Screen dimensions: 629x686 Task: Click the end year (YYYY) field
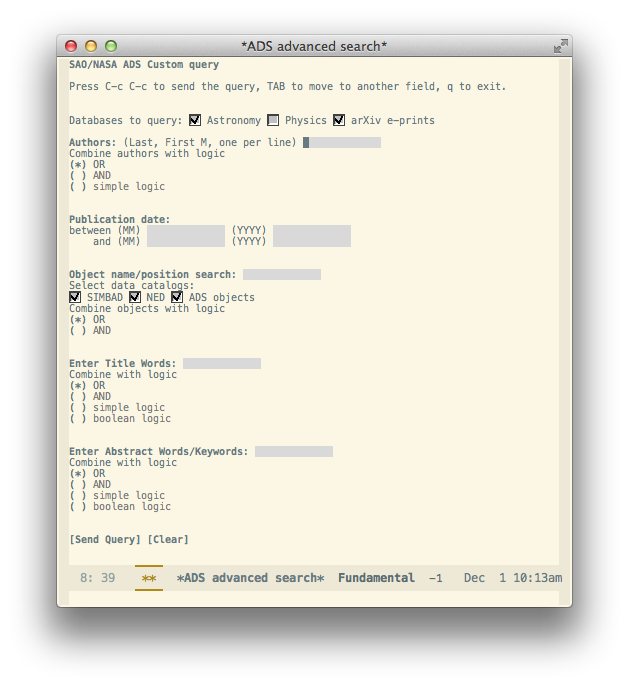(x=312, y=242)
